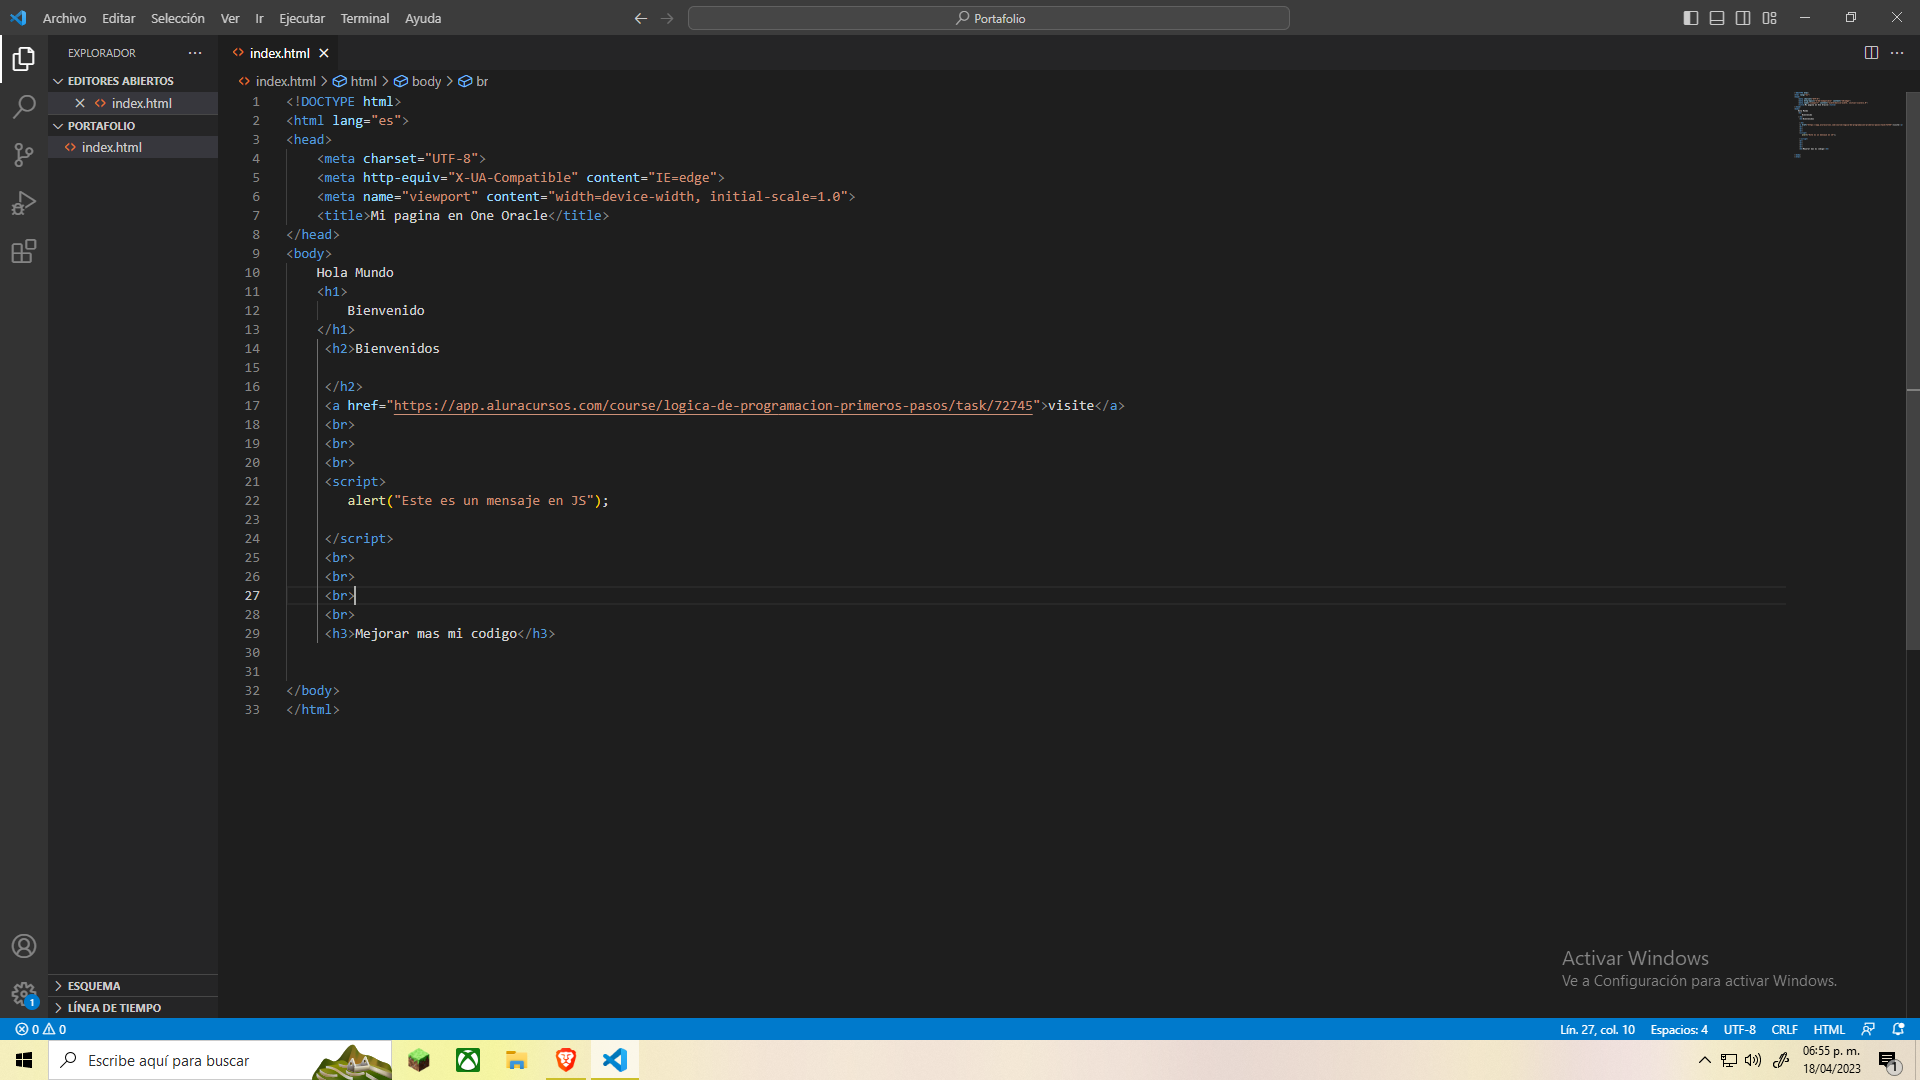
Task: Toggle primary side bar layout icon
Action: click(x=1691, y=18)
